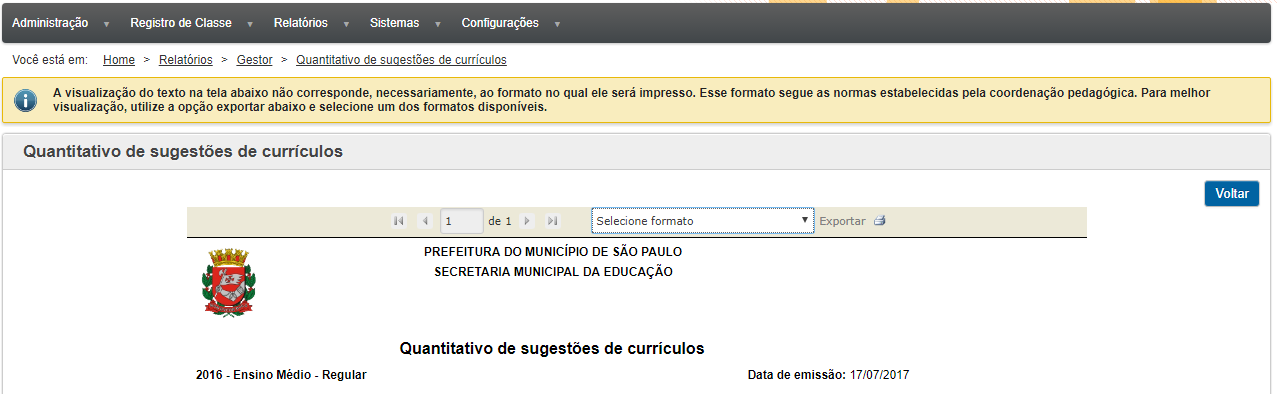
Task: Open the Sistemas menu
Action: click(x=394, y=23)
